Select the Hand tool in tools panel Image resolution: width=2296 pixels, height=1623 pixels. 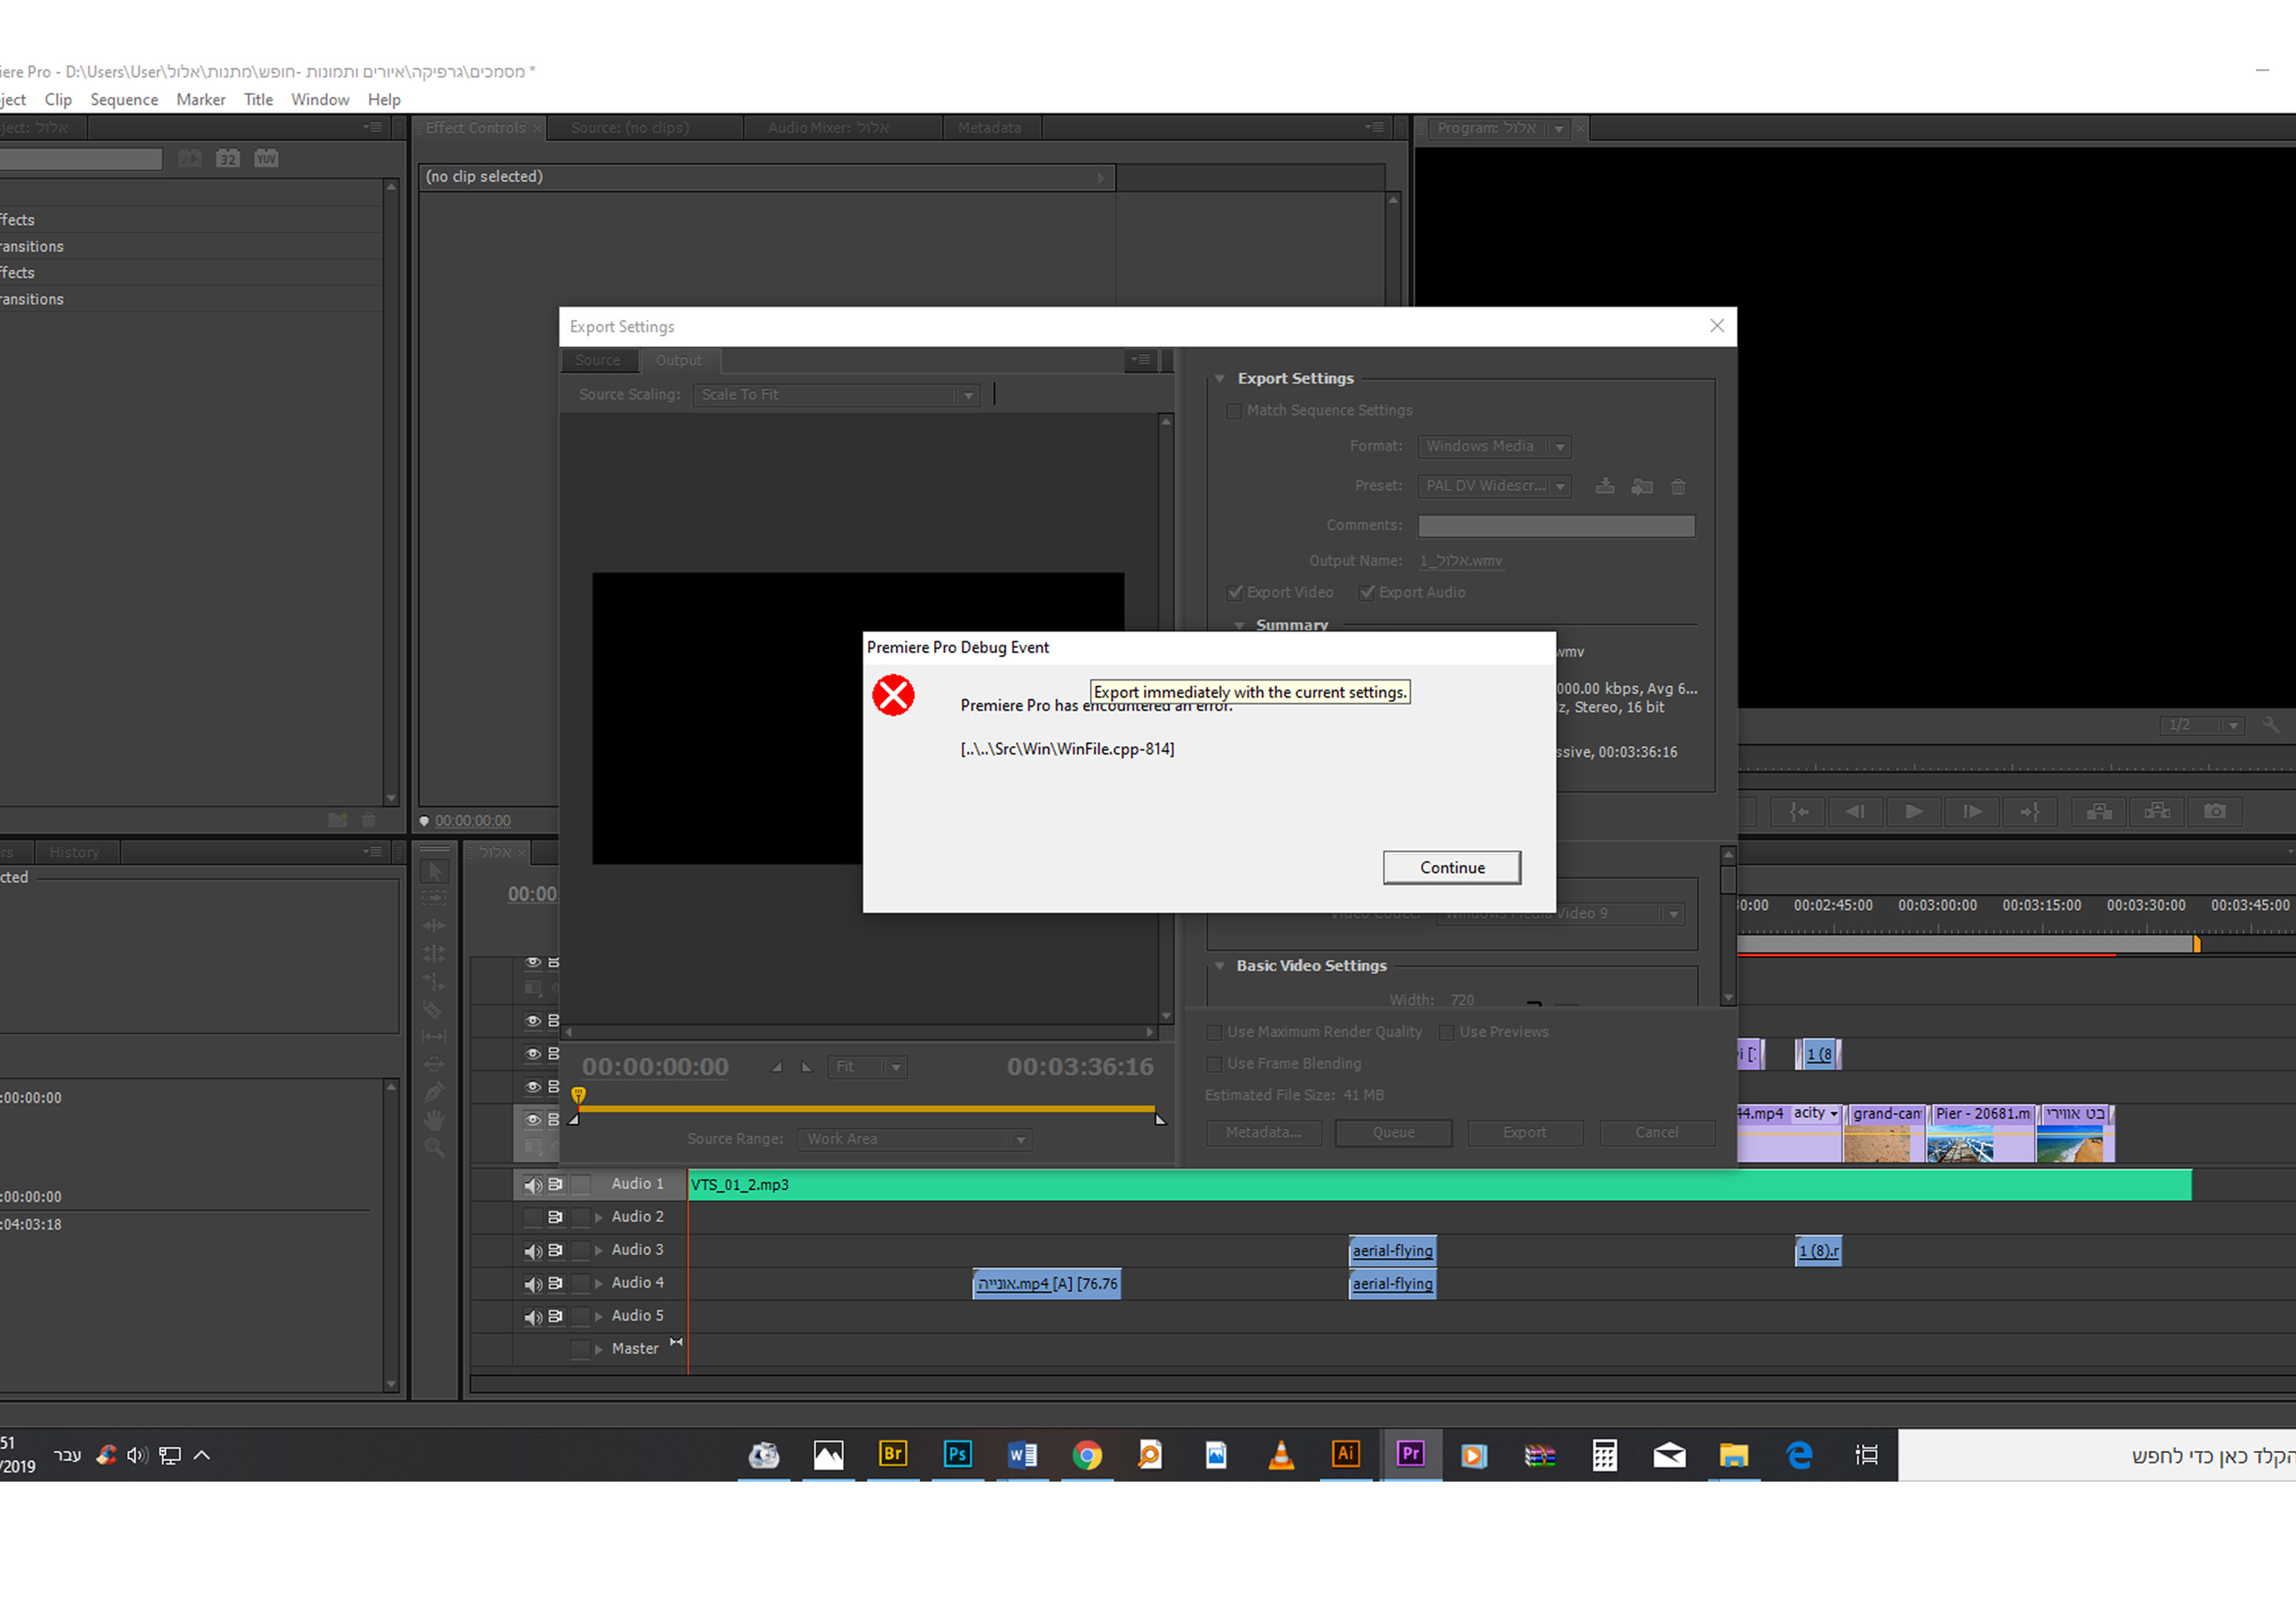(x=434, y=1119)
